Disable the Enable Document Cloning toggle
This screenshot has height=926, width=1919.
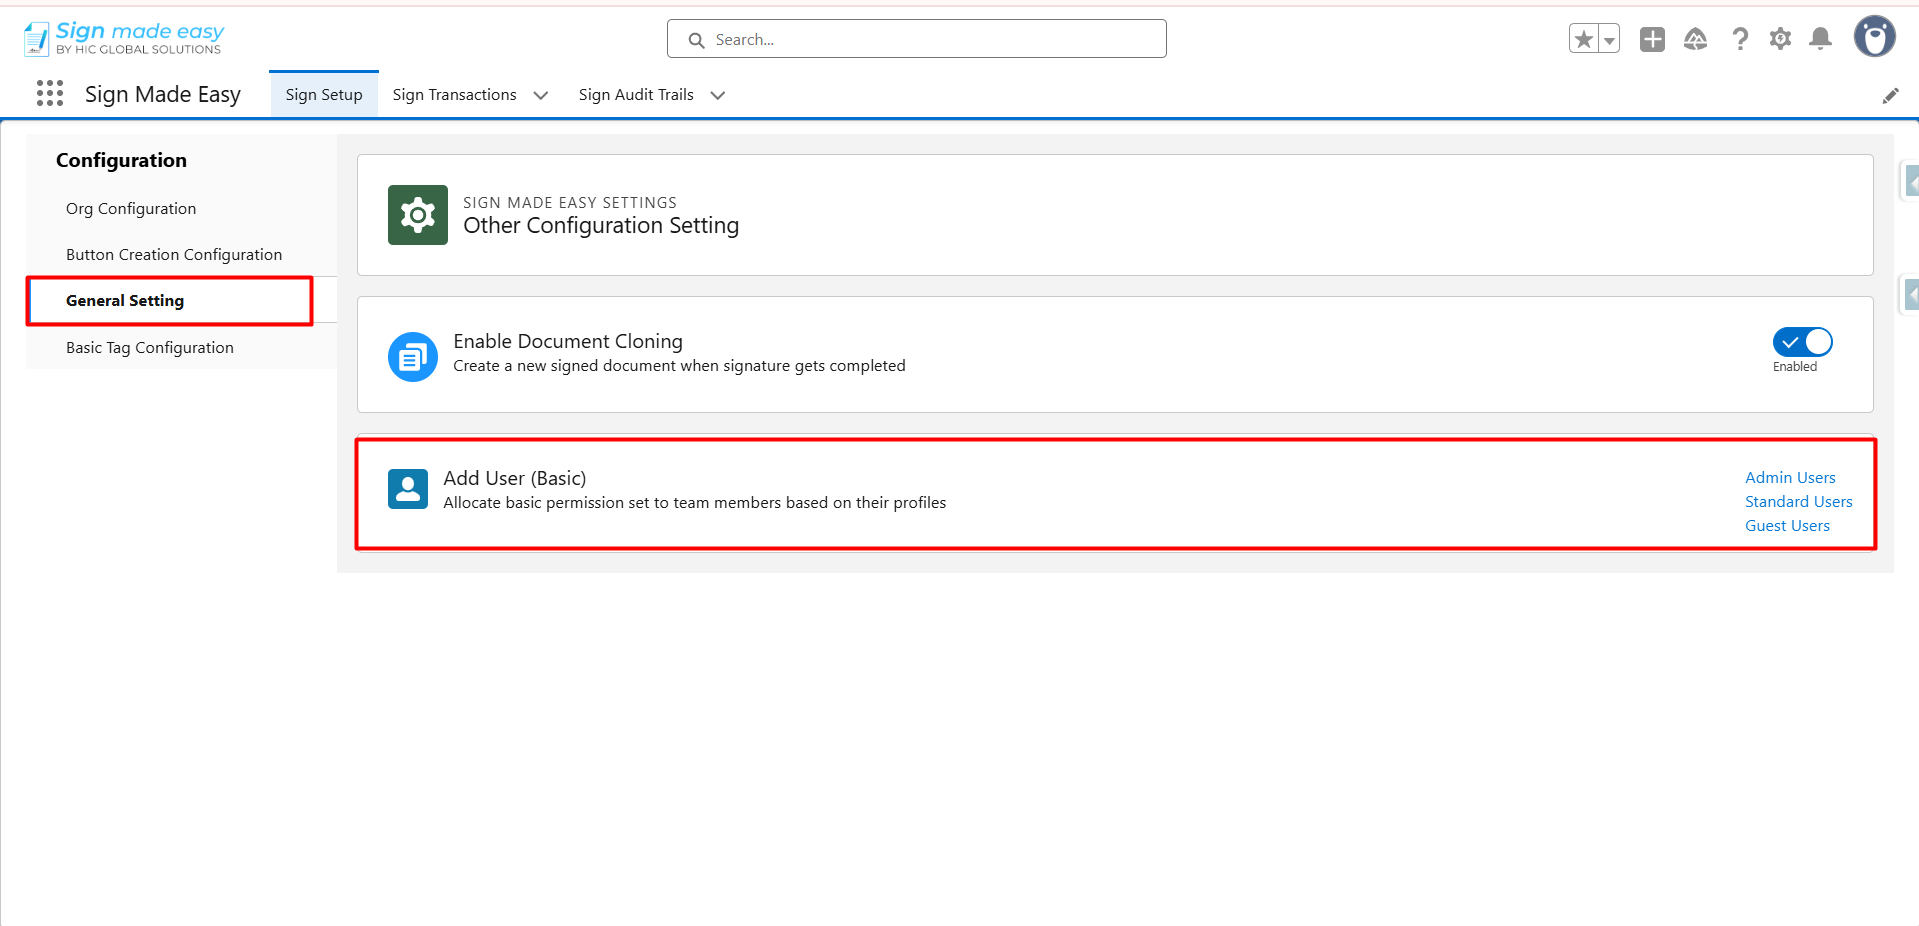1802,342
